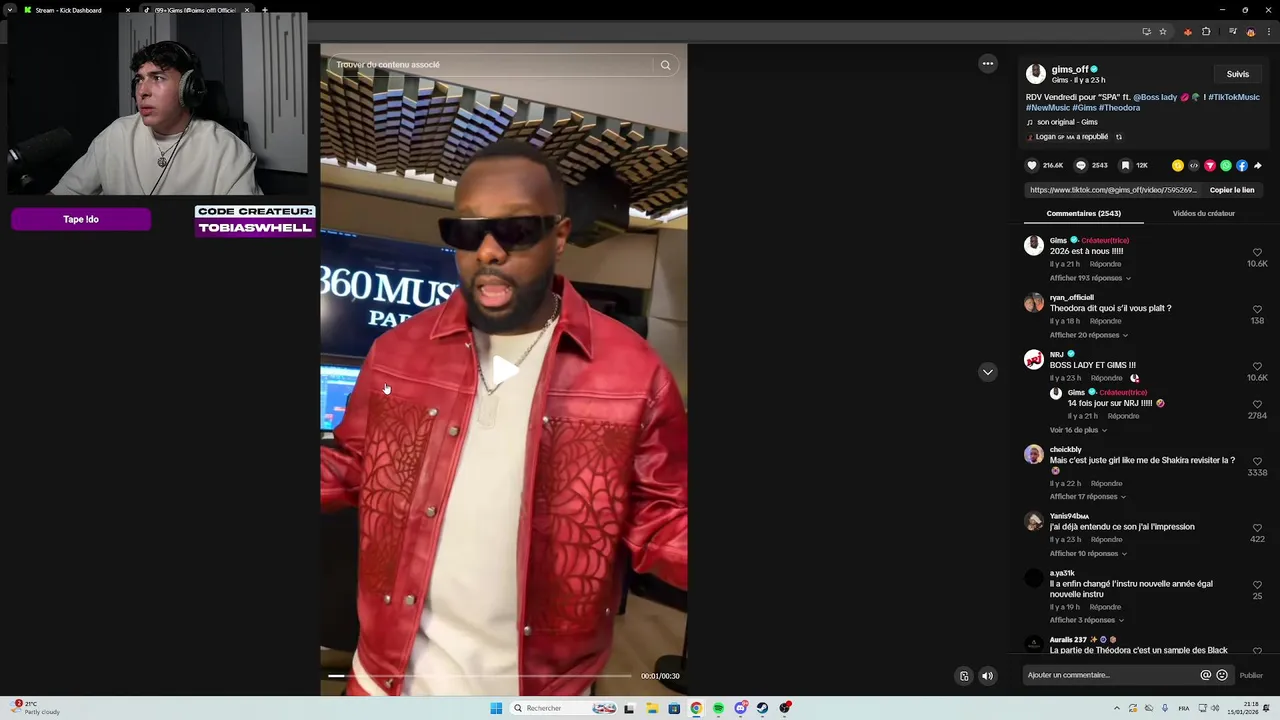Focus the 'Trouver du contenu associé' search field
Image resolution: width=1280 pixels, height=720 pixels.
pyautogui.click(x=490, y=65)
